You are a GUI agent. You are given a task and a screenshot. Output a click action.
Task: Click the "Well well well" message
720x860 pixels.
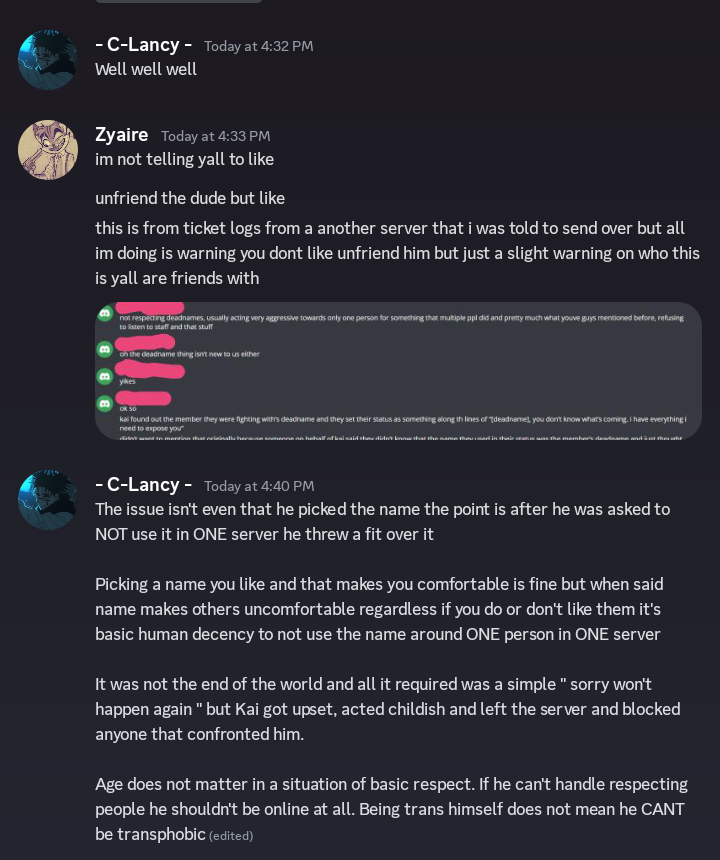click(146, 69)
